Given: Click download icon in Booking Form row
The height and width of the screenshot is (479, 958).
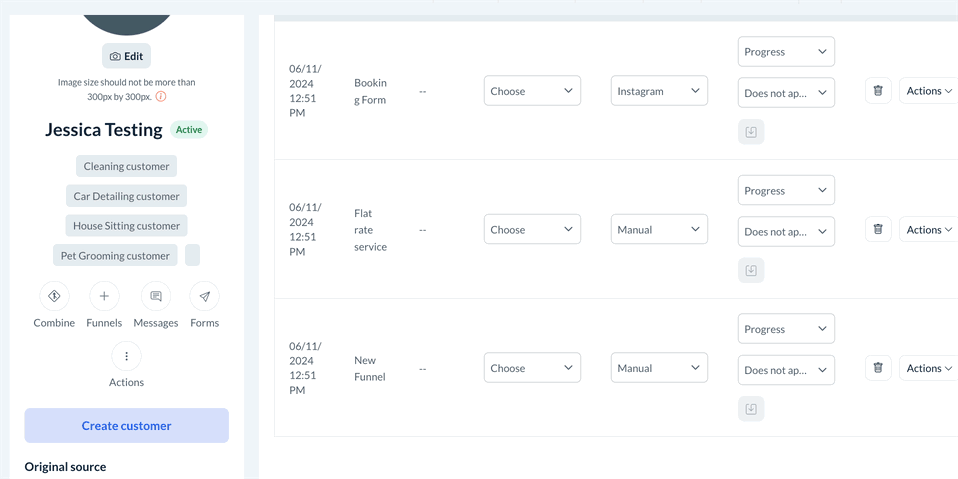Looking at the screenshot, I should point(751,132).
